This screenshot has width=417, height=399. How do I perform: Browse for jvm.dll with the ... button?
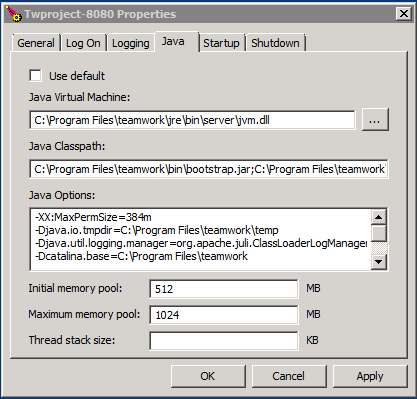(x=375, y=119)
